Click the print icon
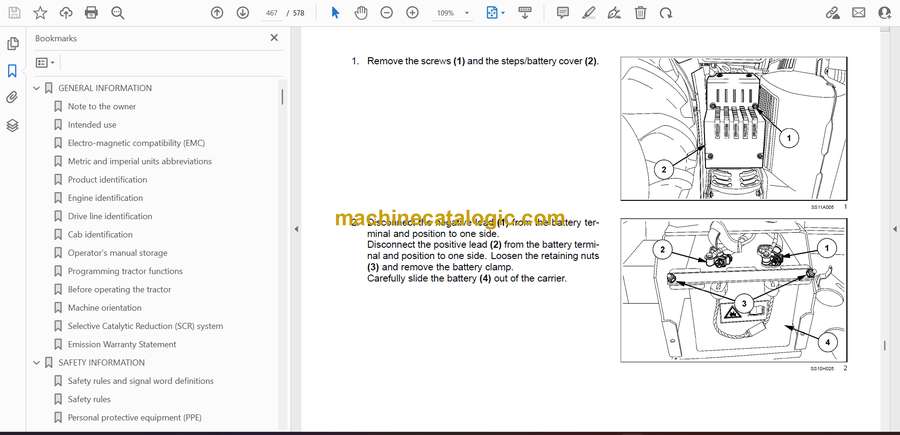900x435 pixels. (x=92, y=13)
